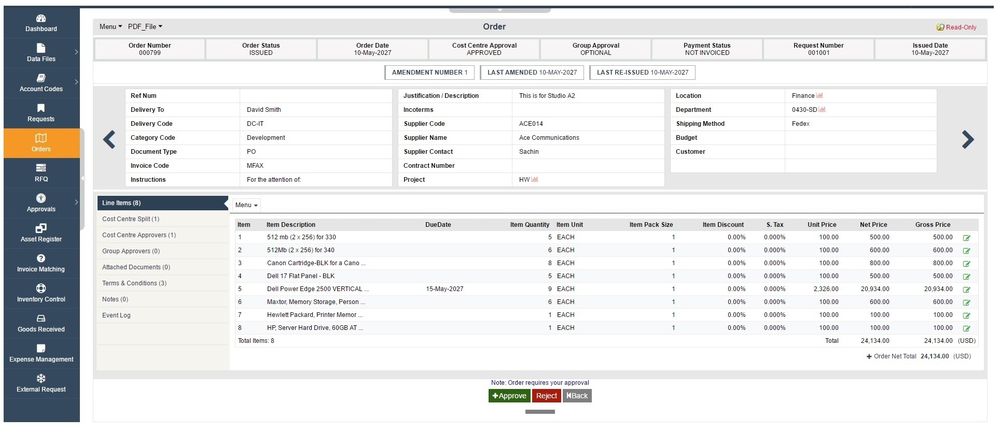1000x433 pixels.
Task: Open the Event Log tab
Action: tap(117, 315)
